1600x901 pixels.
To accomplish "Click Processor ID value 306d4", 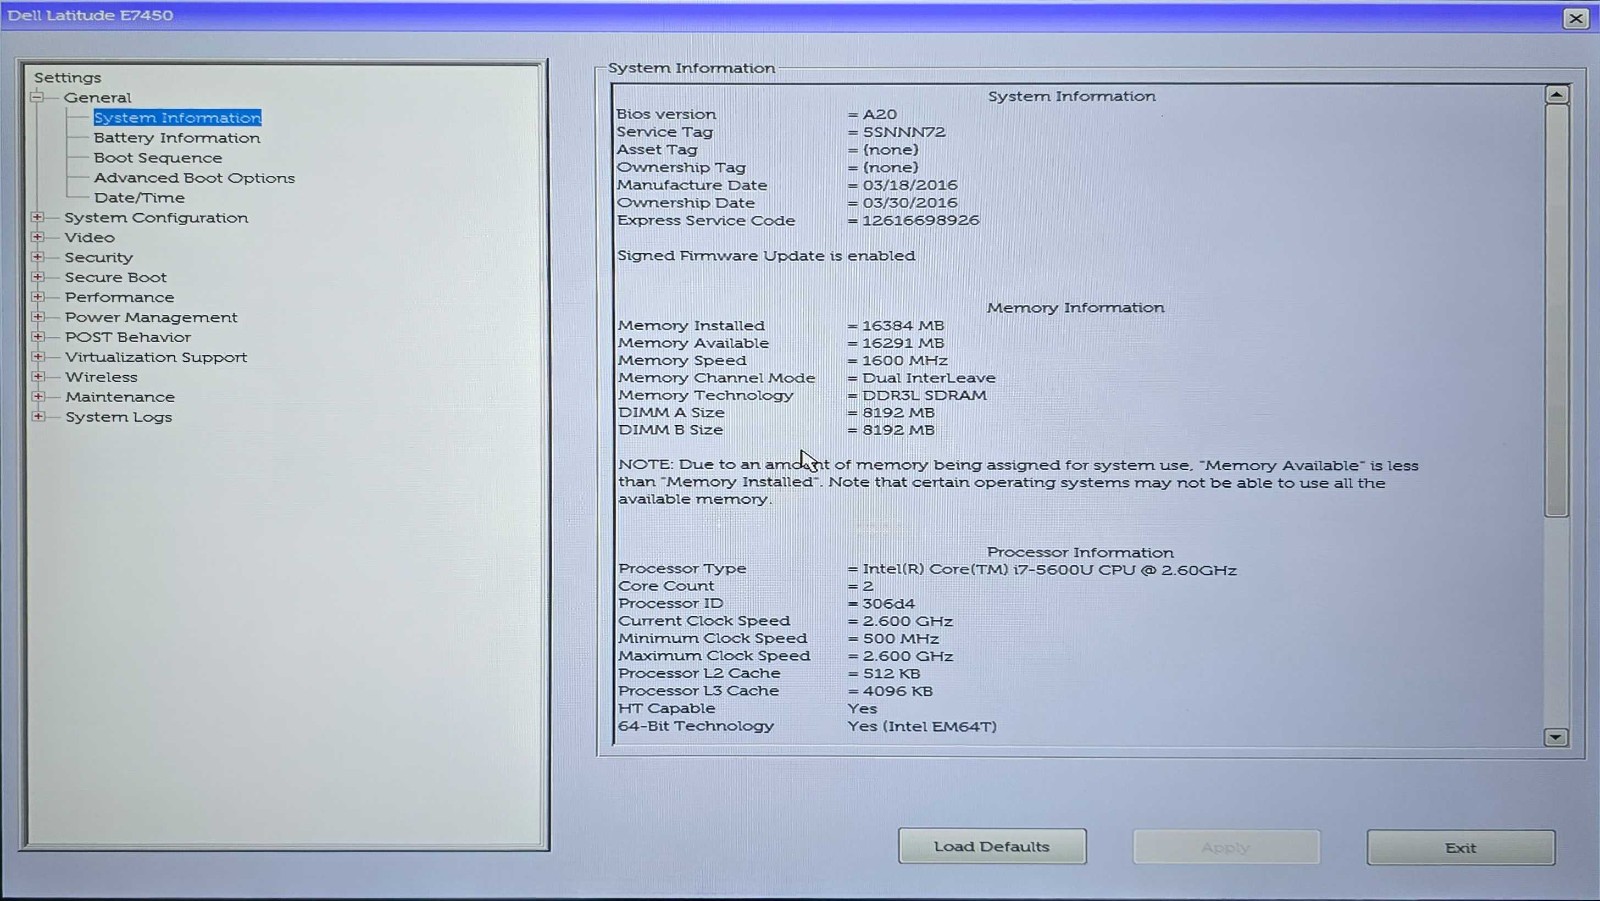I will [889, 604].
